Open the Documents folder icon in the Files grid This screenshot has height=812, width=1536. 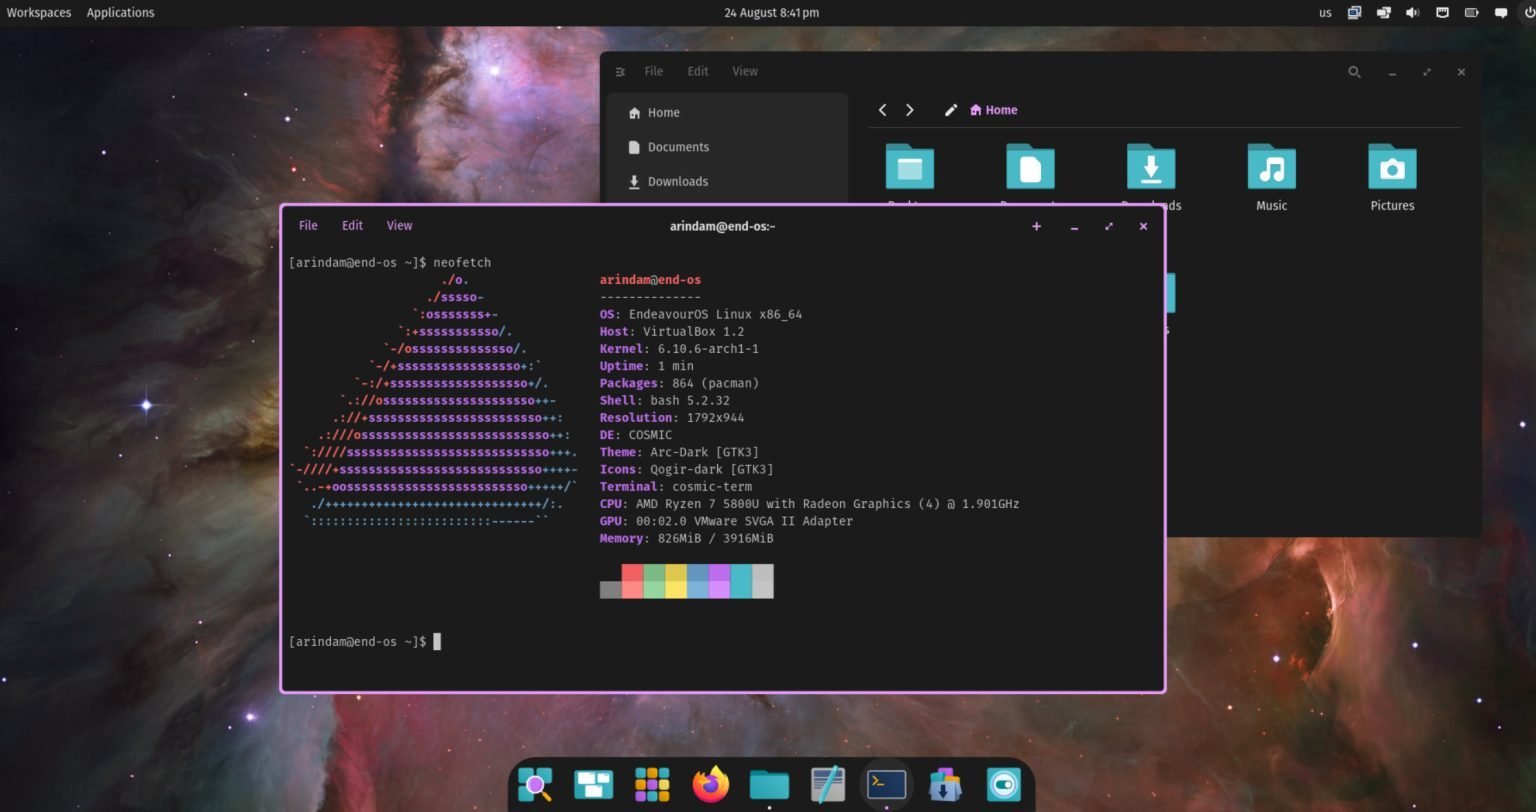(x=1030, y=166)
